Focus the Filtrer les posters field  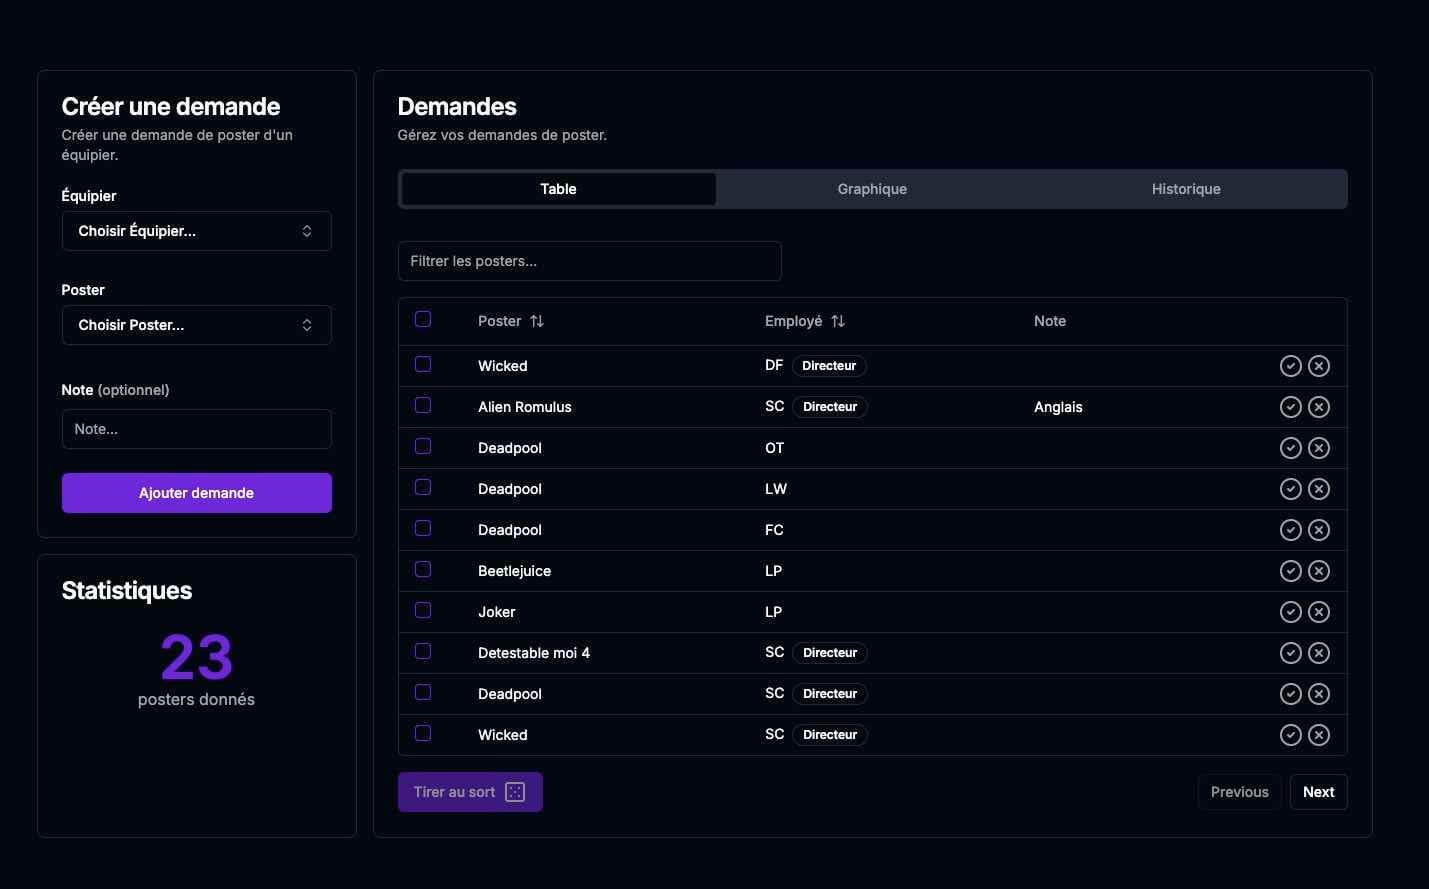[x=589, y=261]
